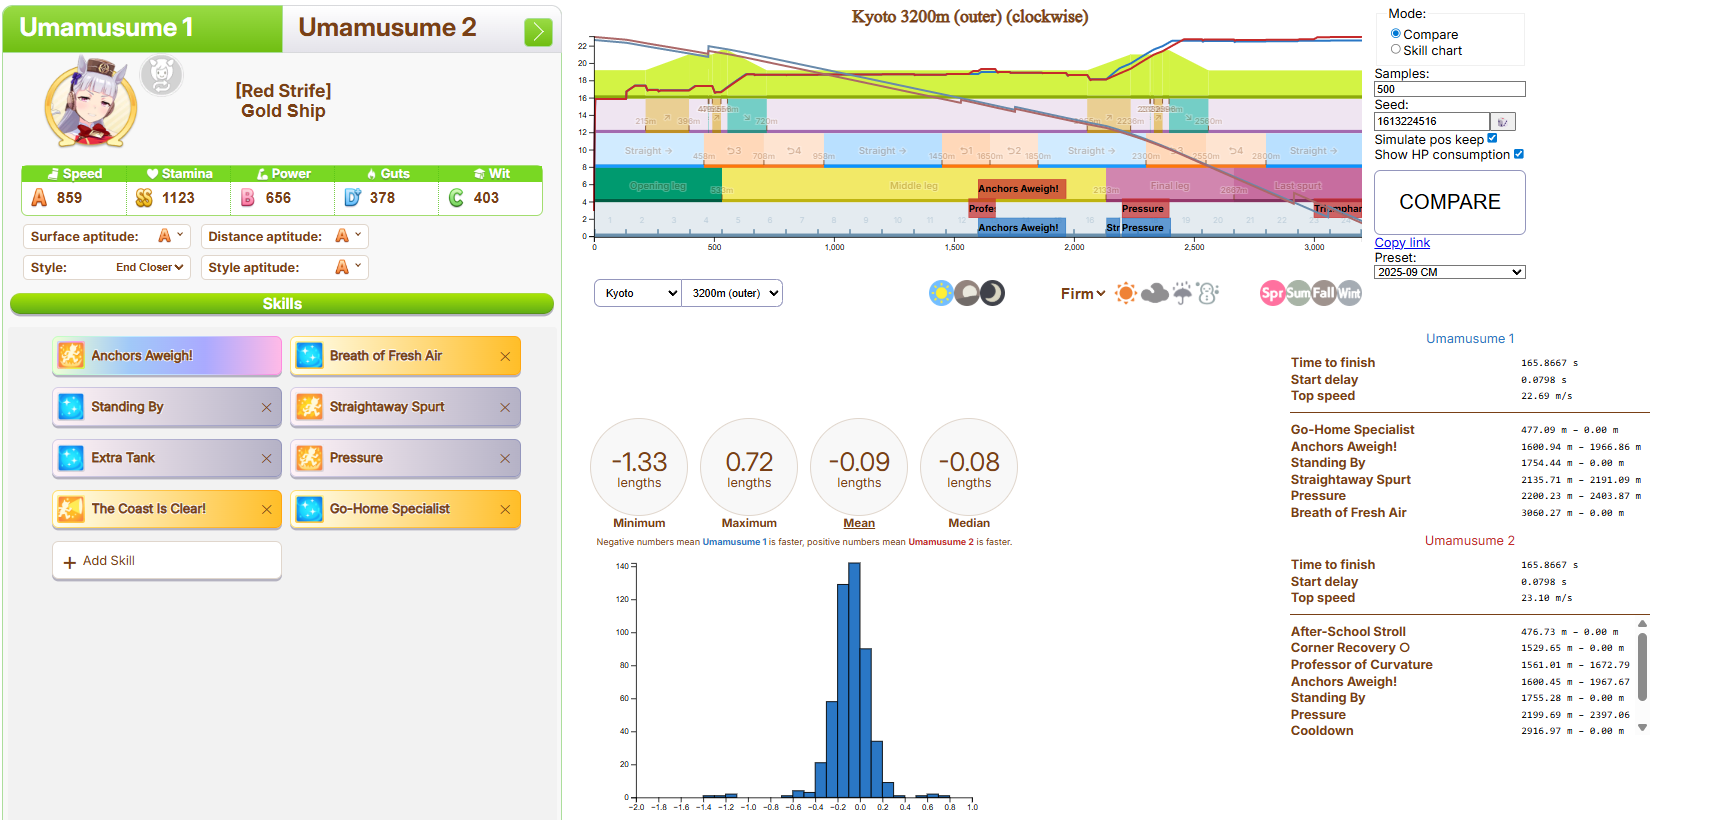Image resolution: width=1715 pixels, height=820 pixels.
Task: Choose the sunny weather icon
Action: tap(1126, 293)
